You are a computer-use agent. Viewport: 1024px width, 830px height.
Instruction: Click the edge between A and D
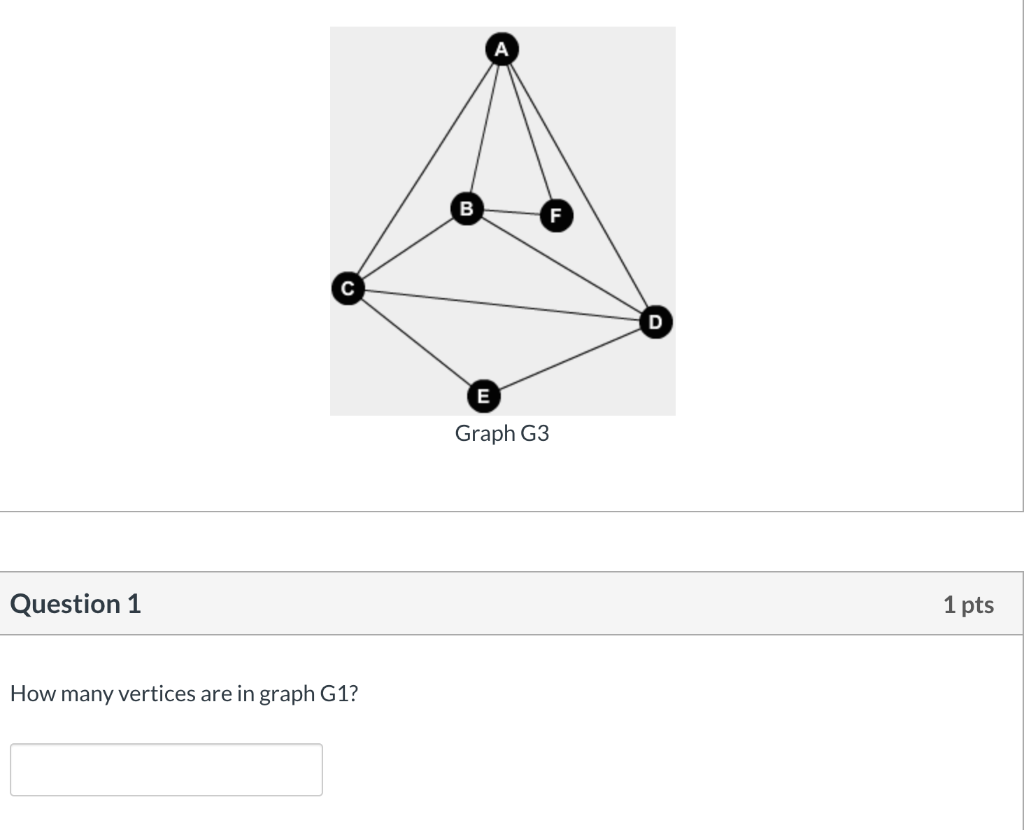[x=578, y=184]
